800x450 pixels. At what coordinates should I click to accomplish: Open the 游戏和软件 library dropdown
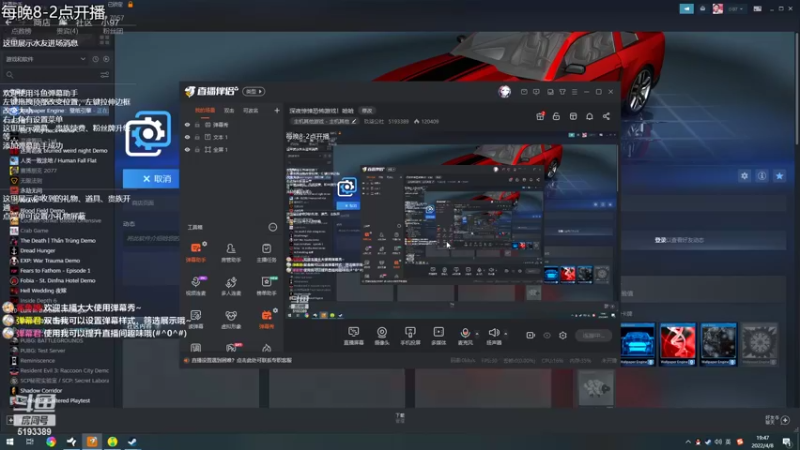coord(45,59)
